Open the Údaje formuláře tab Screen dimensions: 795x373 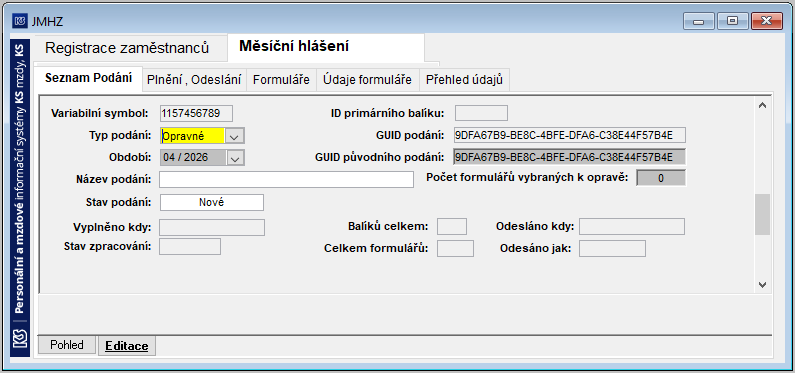click(x=368, y=80)
